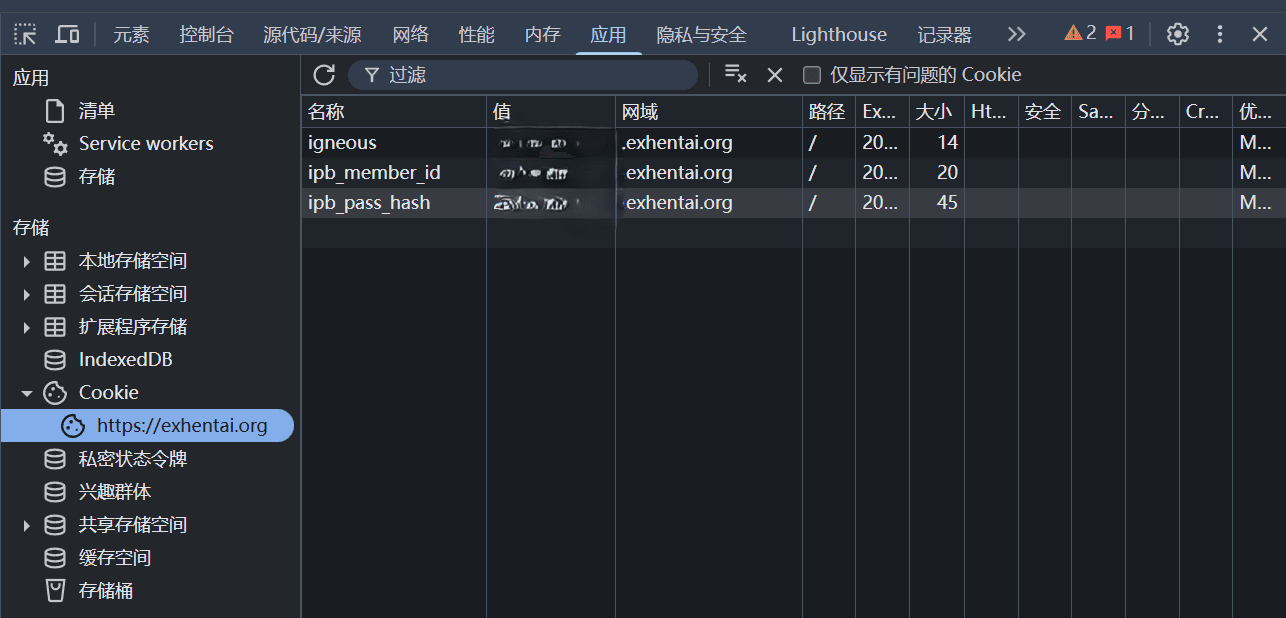The width and height of the screenshot is (1286, 618).
Task: Activate the inspect element picker icon
Action: pyautogui.click(x=25, y=34)
